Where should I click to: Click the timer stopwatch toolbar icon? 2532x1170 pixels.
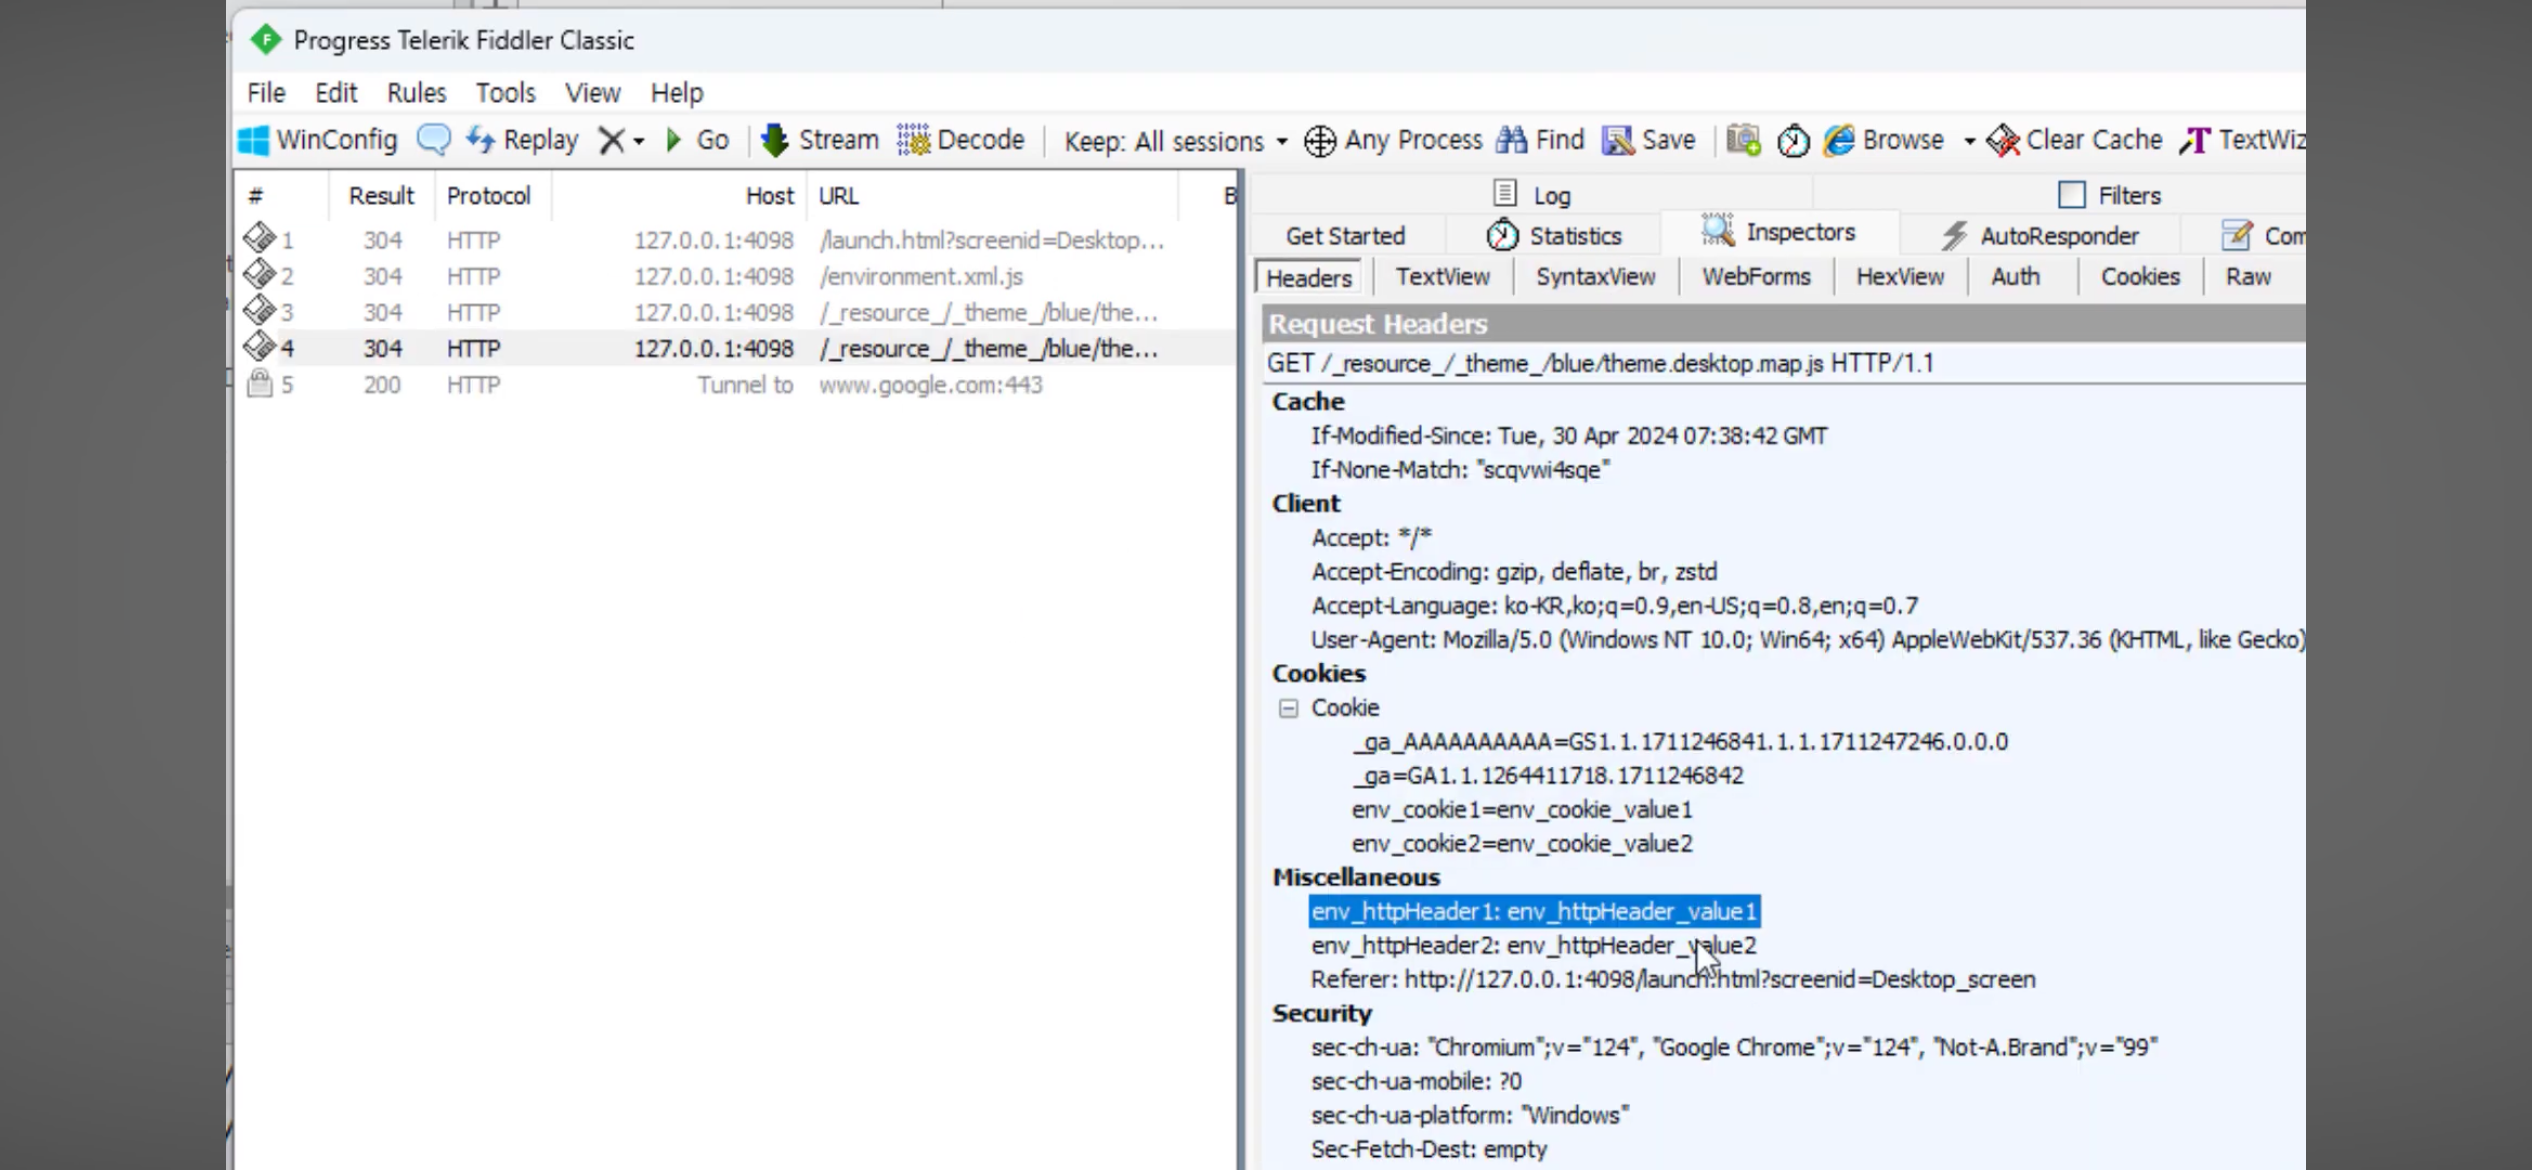(1793, 141)
